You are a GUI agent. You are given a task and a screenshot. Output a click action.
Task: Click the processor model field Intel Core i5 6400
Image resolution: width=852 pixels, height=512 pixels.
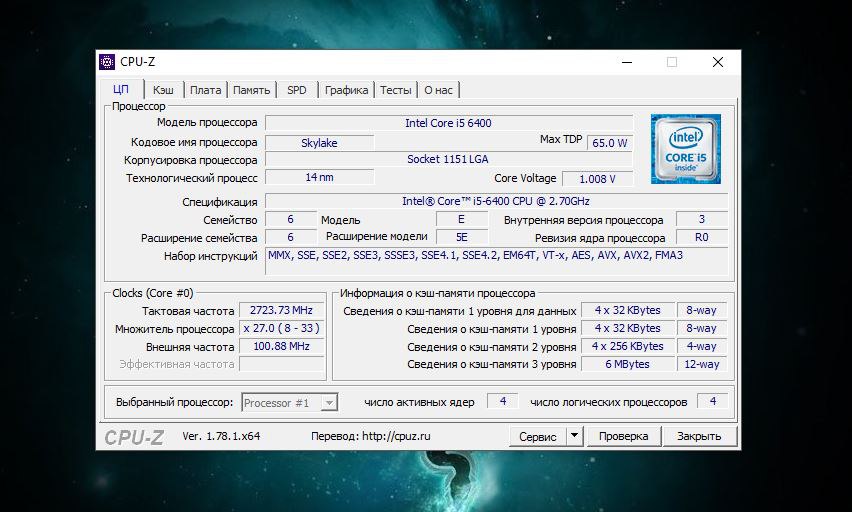449,123
